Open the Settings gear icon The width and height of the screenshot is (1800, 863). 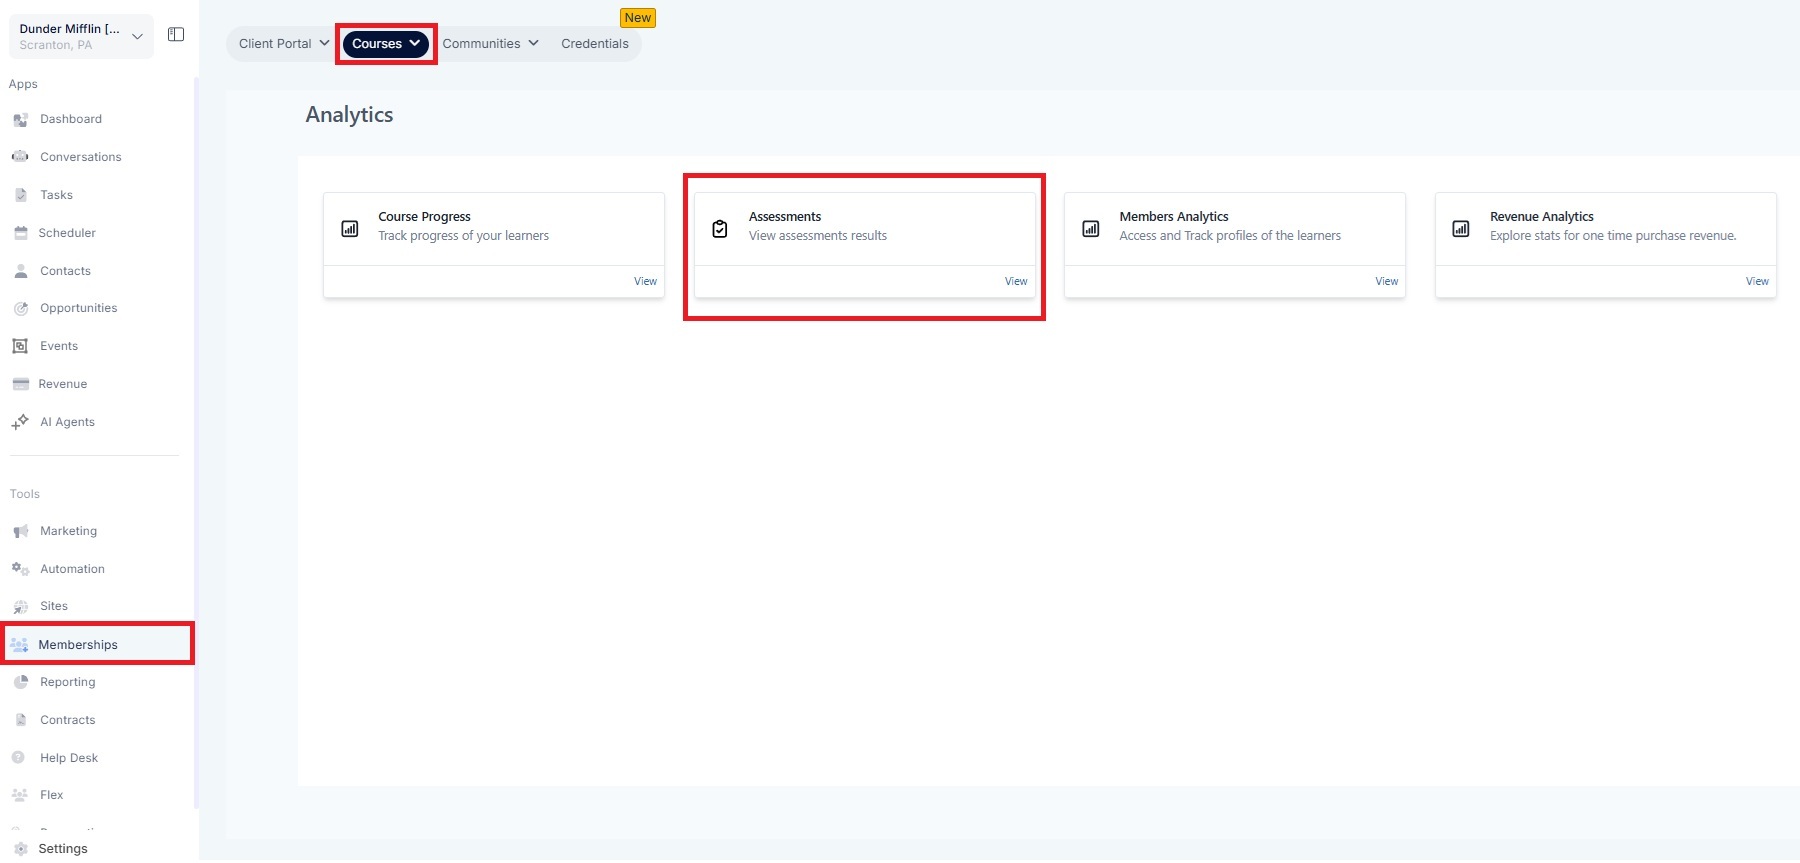(x=20, y=849)
